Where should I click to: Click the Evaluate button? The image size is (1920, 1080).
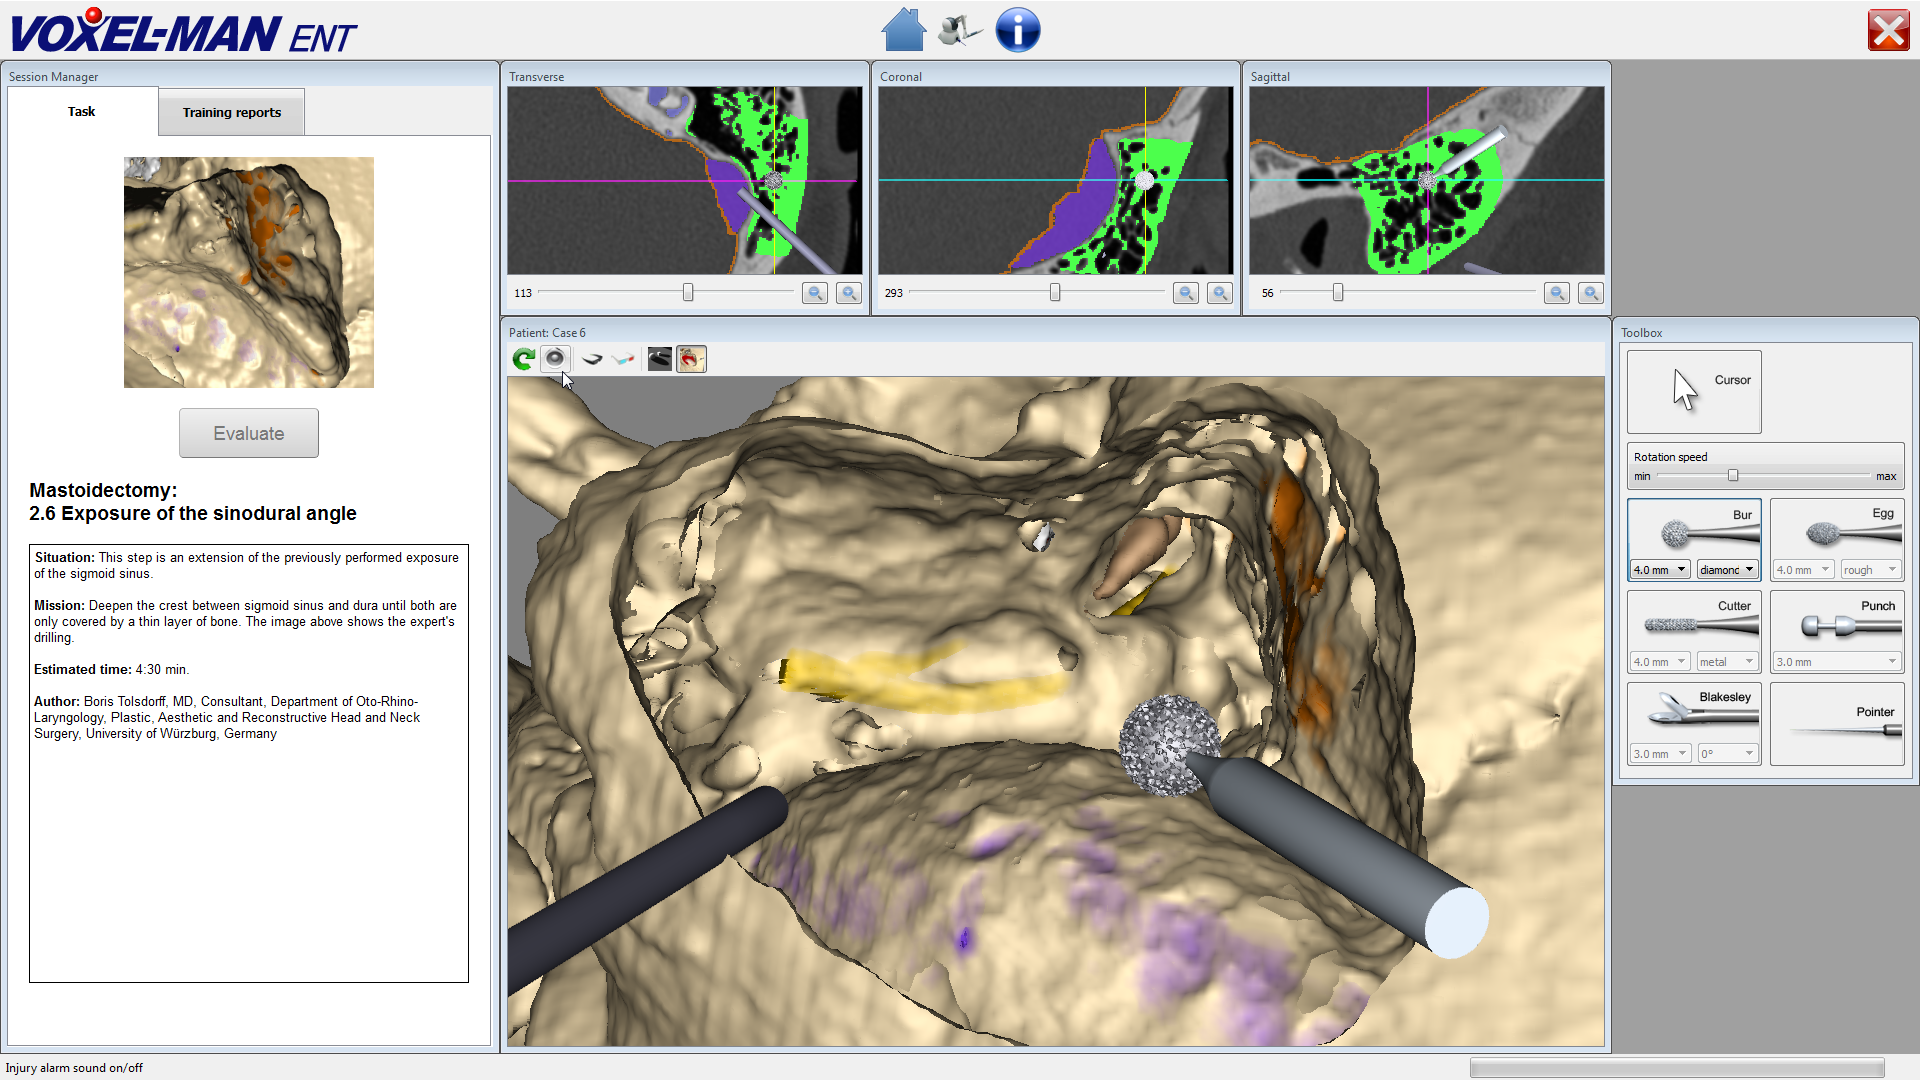(x=248, y=433)
